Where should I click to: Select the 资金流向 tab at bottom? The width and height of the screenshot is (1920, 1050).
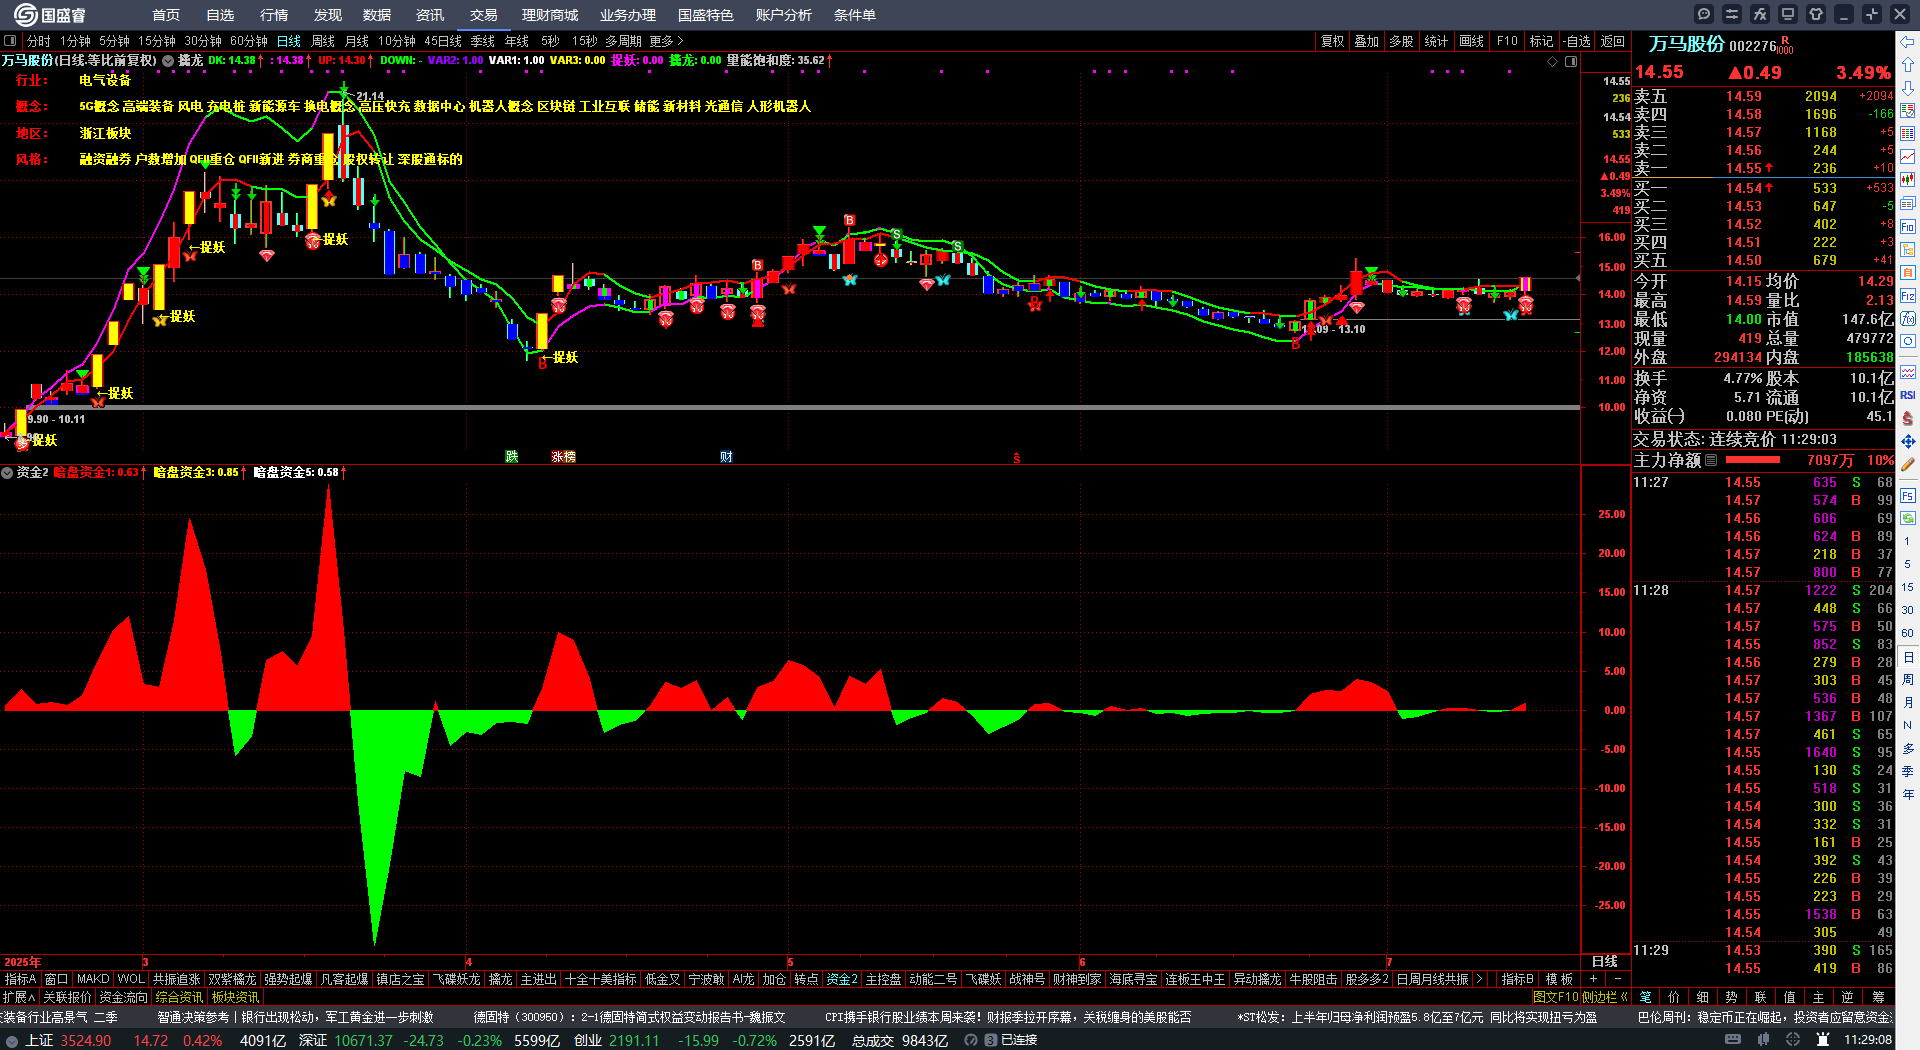(123, 997)
